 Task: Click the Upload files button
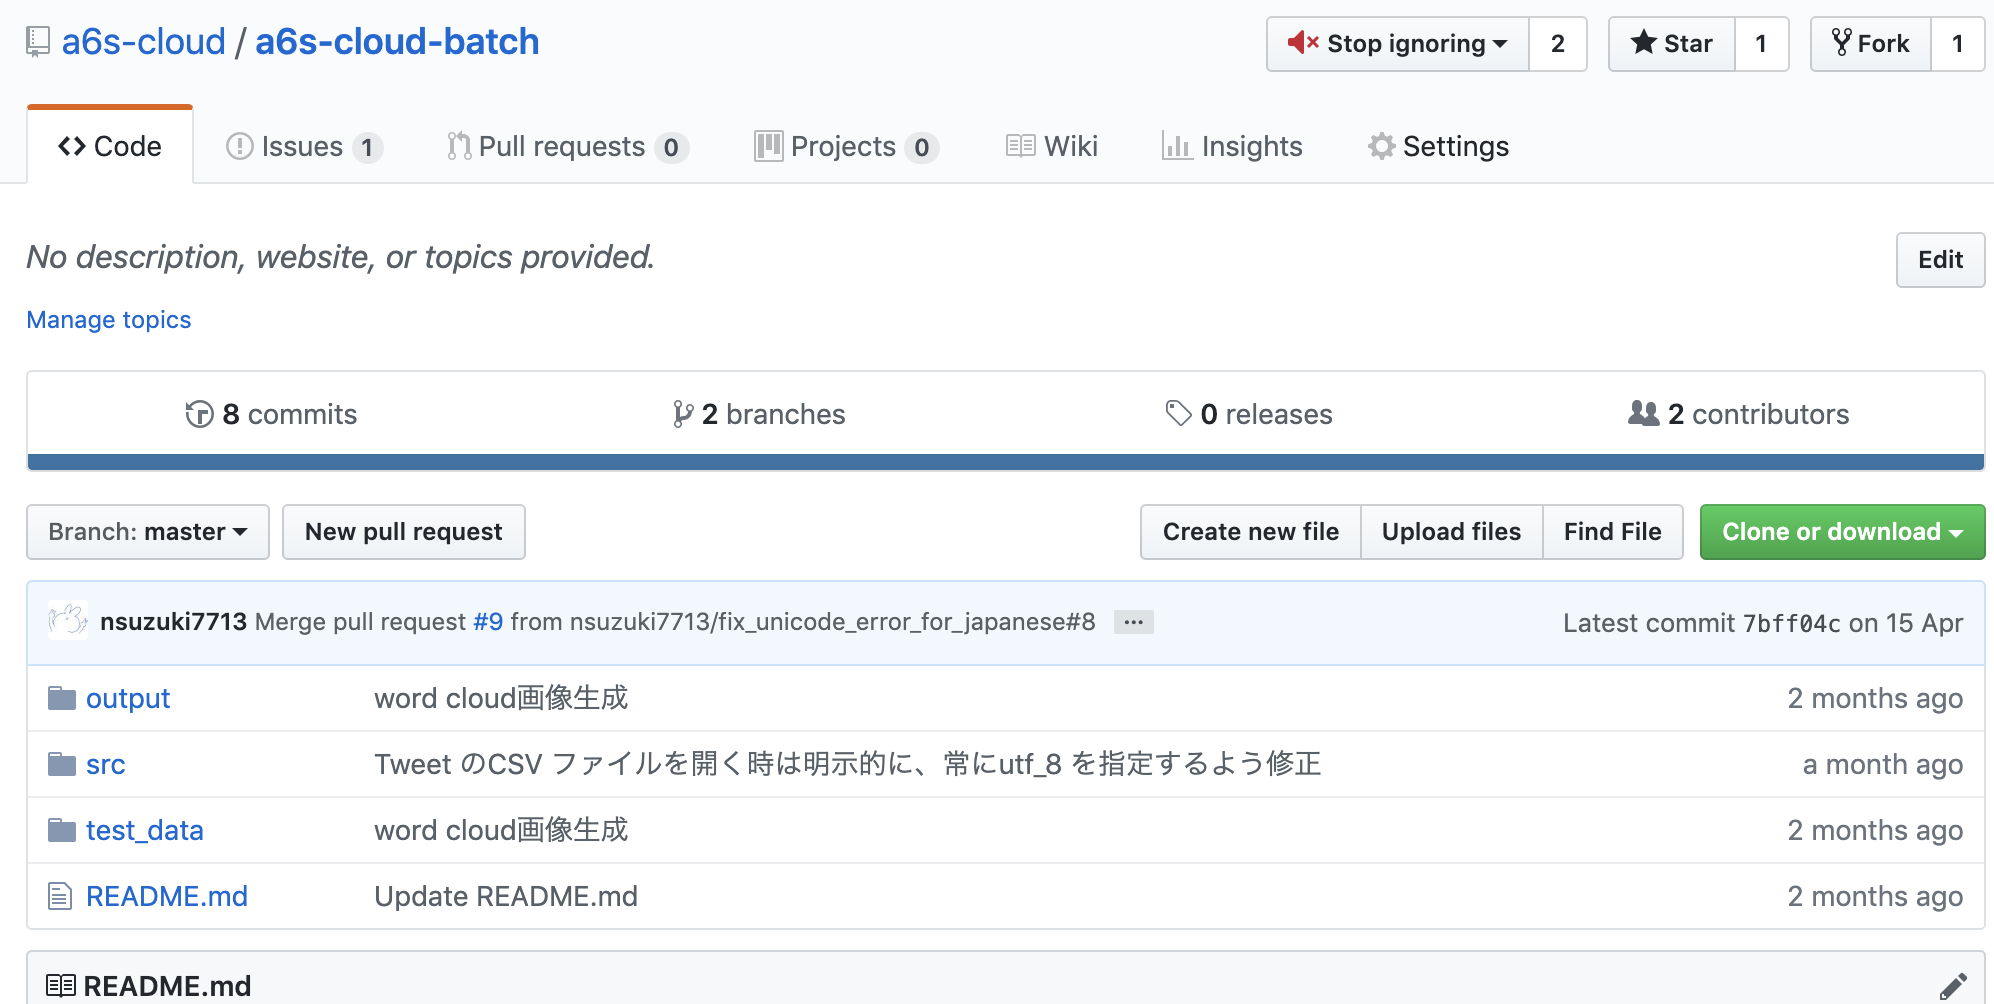pos(1451,532)
